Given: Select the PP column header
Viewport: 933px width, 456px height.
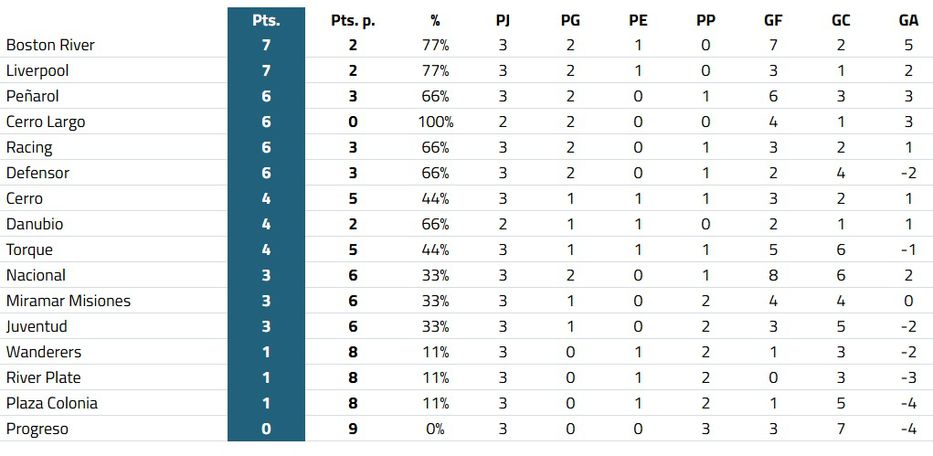Looking at the screenshot, I should click(706, 20).
